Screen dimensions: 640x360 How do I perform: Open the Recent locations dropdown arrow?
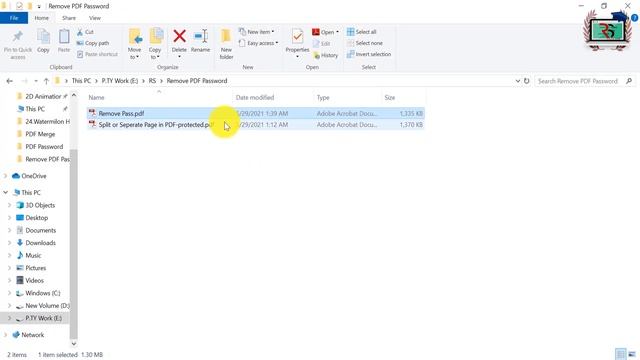pyautogui.click(x=36, y=81)
